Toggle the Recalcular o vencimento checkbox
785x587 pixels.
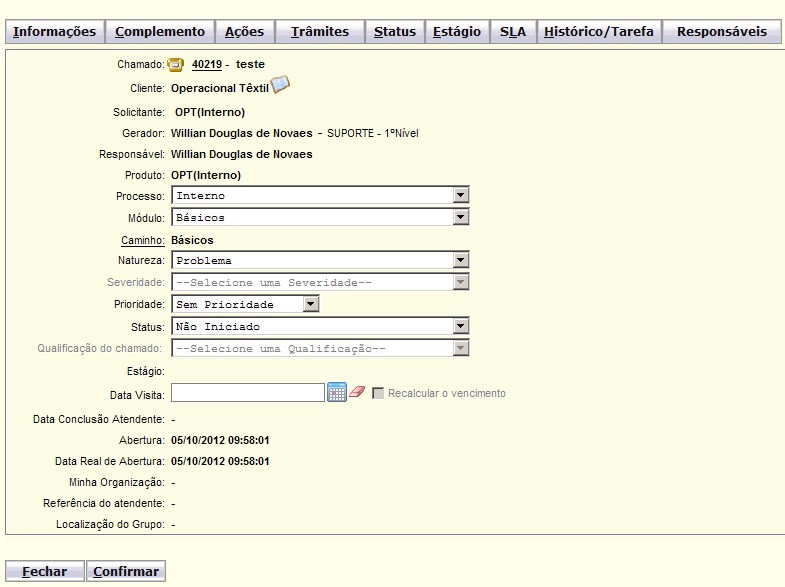click(378, 393)
